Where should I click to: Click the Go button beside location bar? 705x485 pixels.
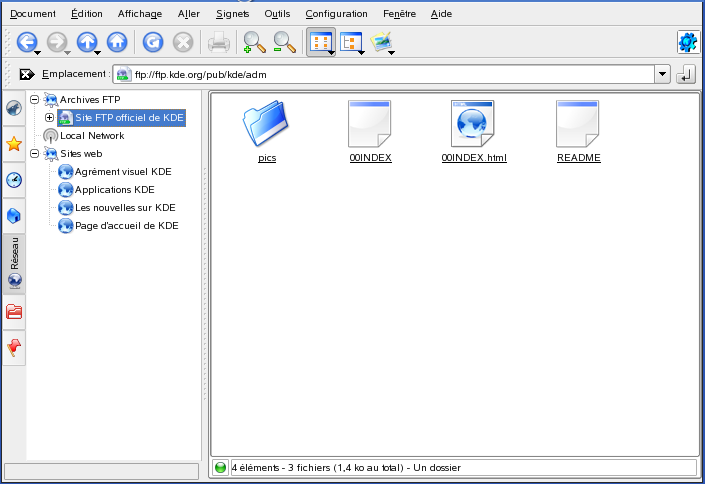686,74
